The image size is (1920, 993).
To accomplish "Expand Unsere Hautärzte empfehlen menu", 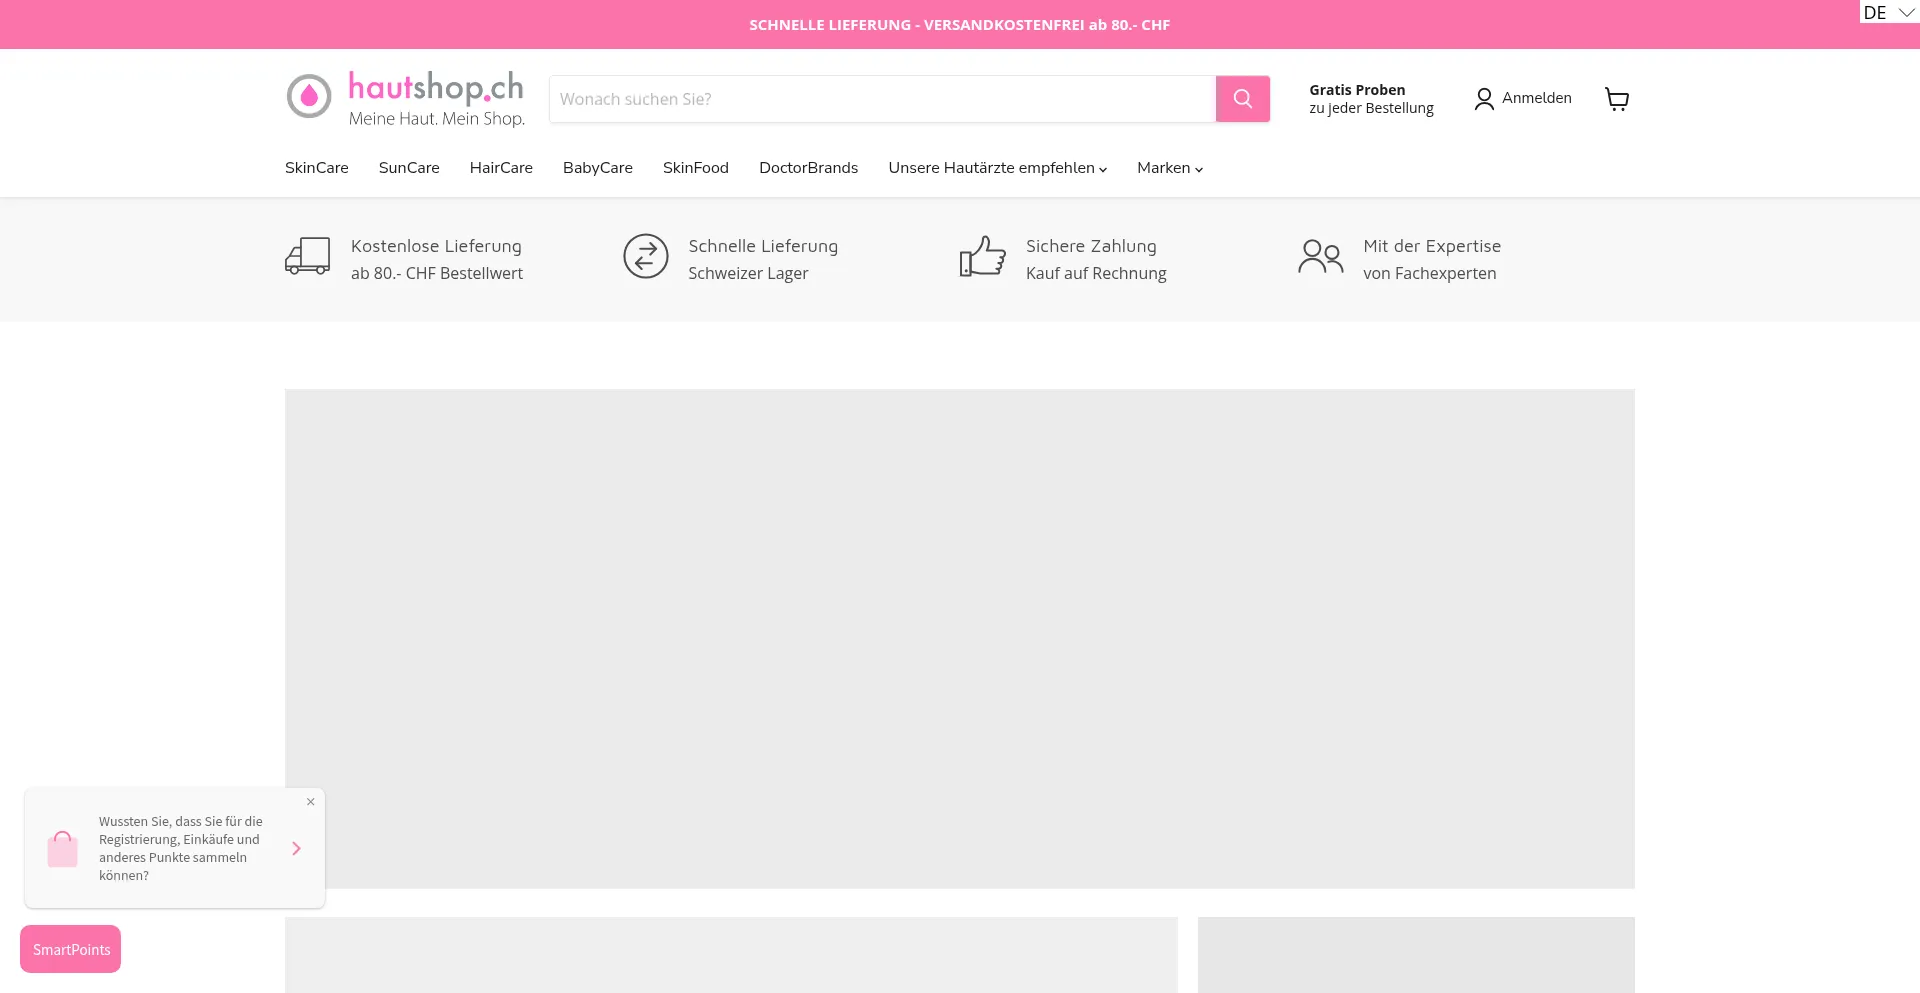I will (x=997, y=168).
